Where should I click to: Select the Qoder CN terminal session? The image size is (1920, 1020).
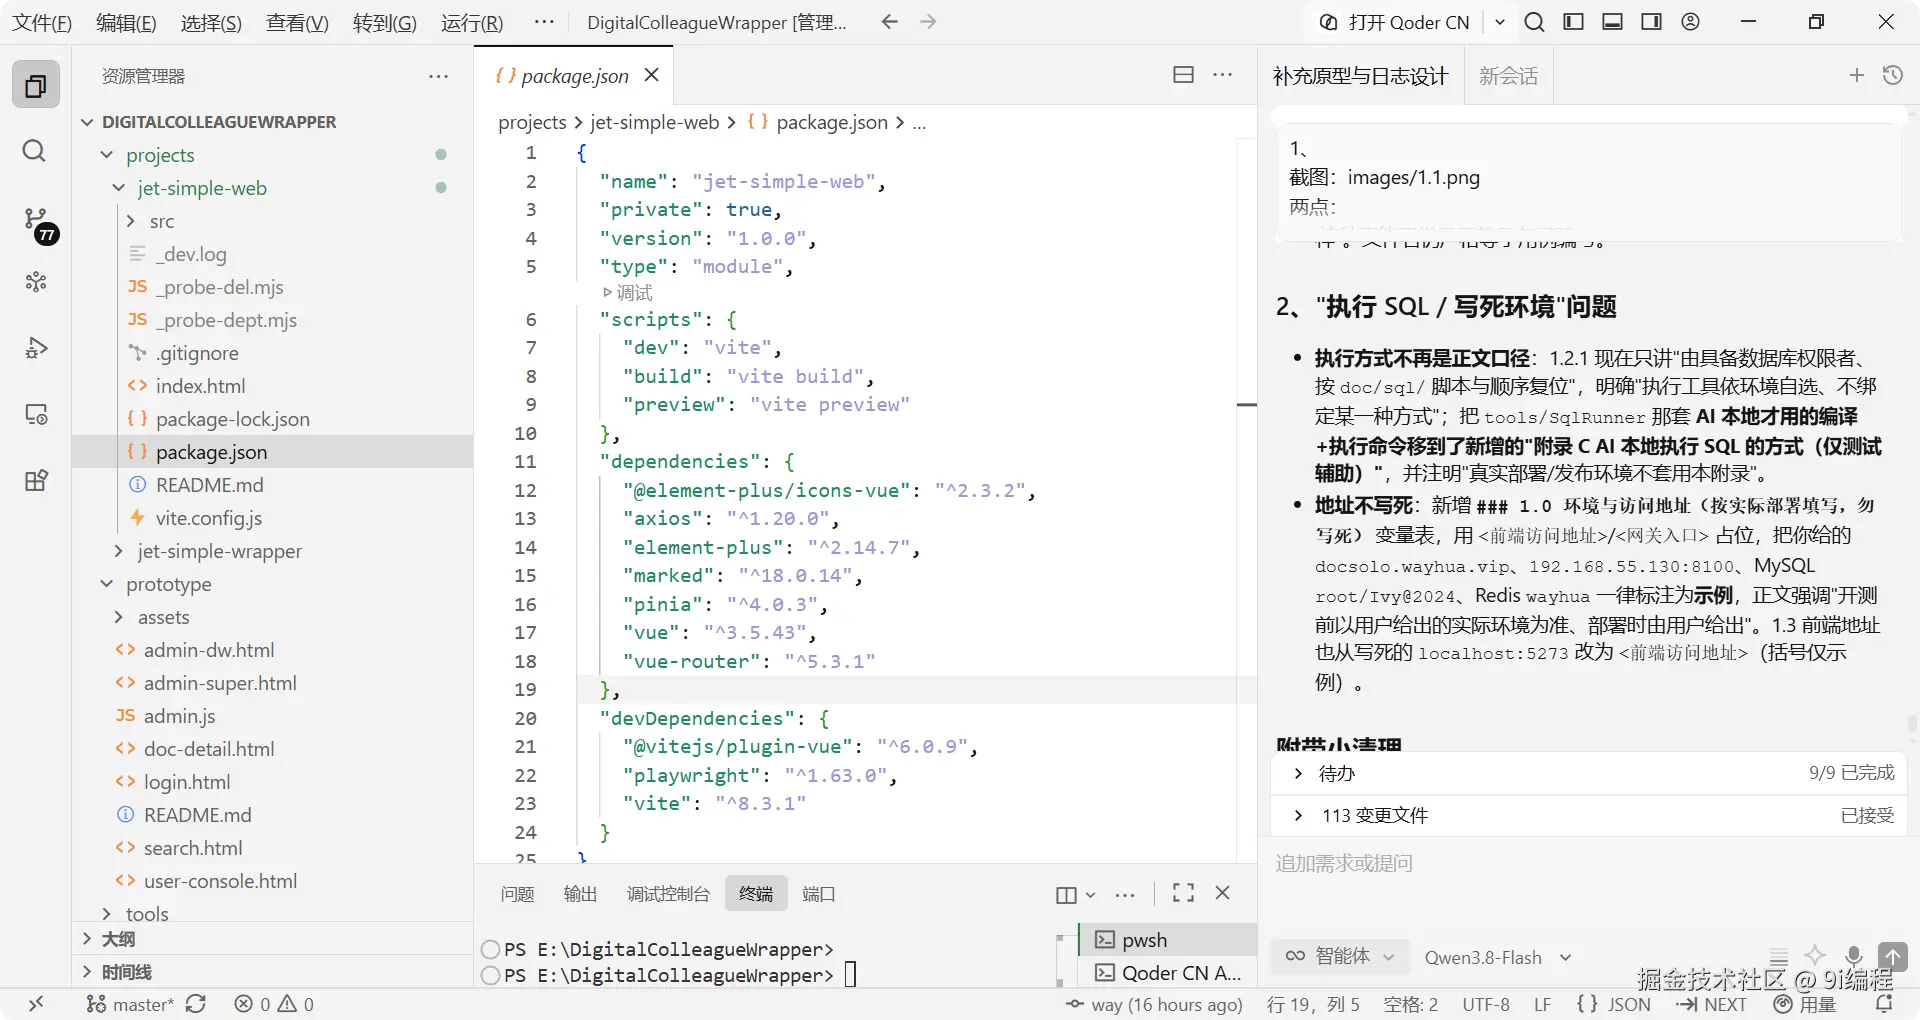1168,973
